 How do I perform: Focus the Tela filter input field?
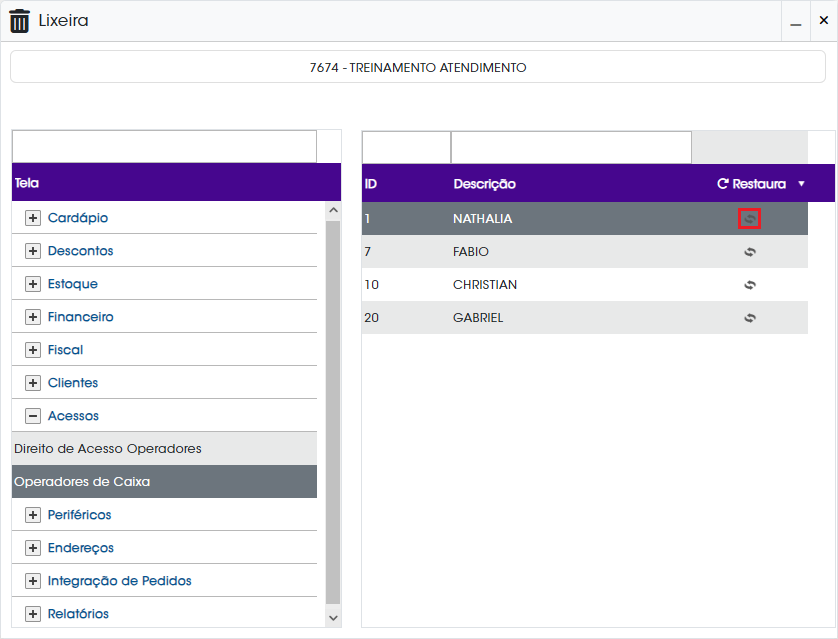(164, 146)
